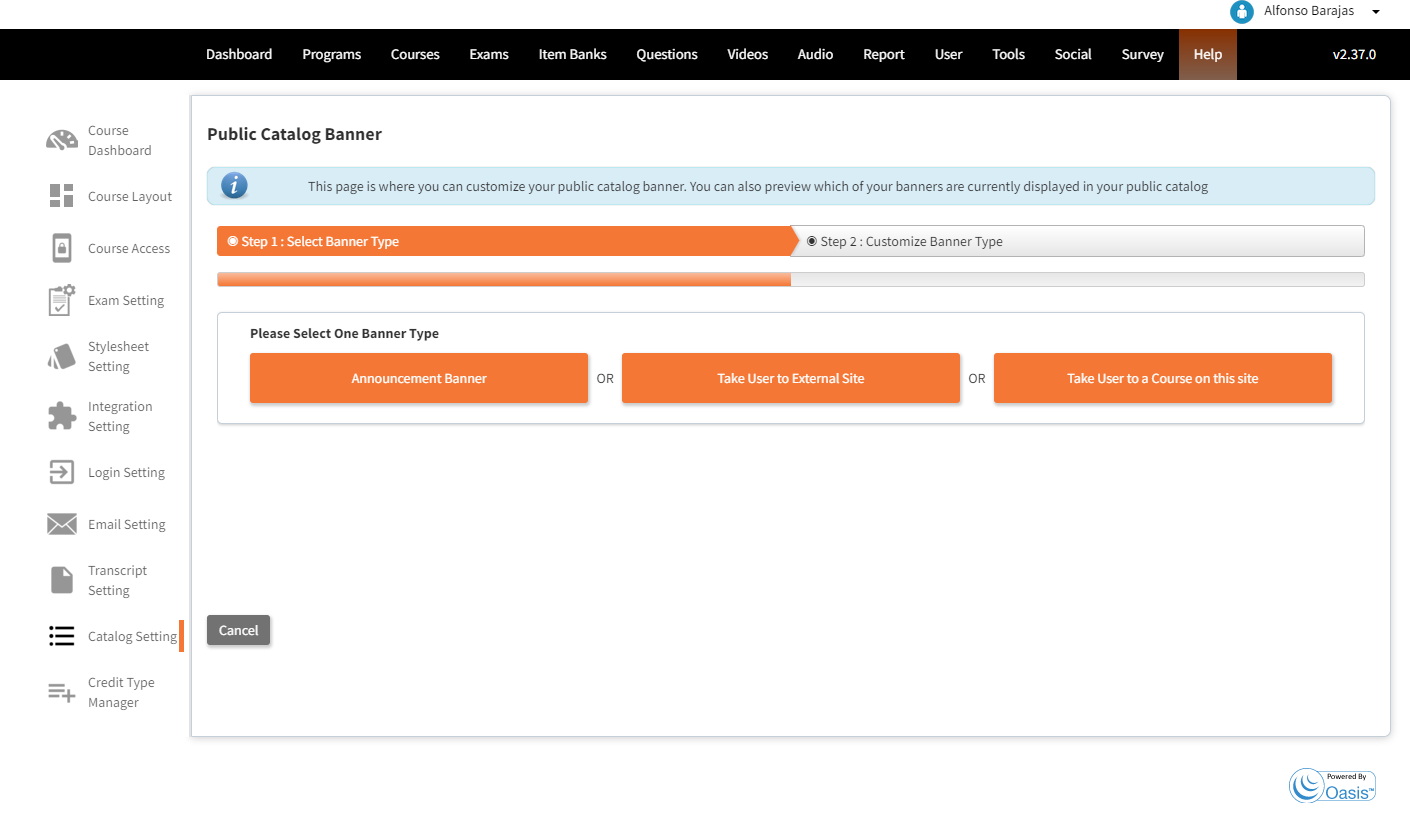
Task: Navigate to the Item Banks section
Action: (571, 54)
